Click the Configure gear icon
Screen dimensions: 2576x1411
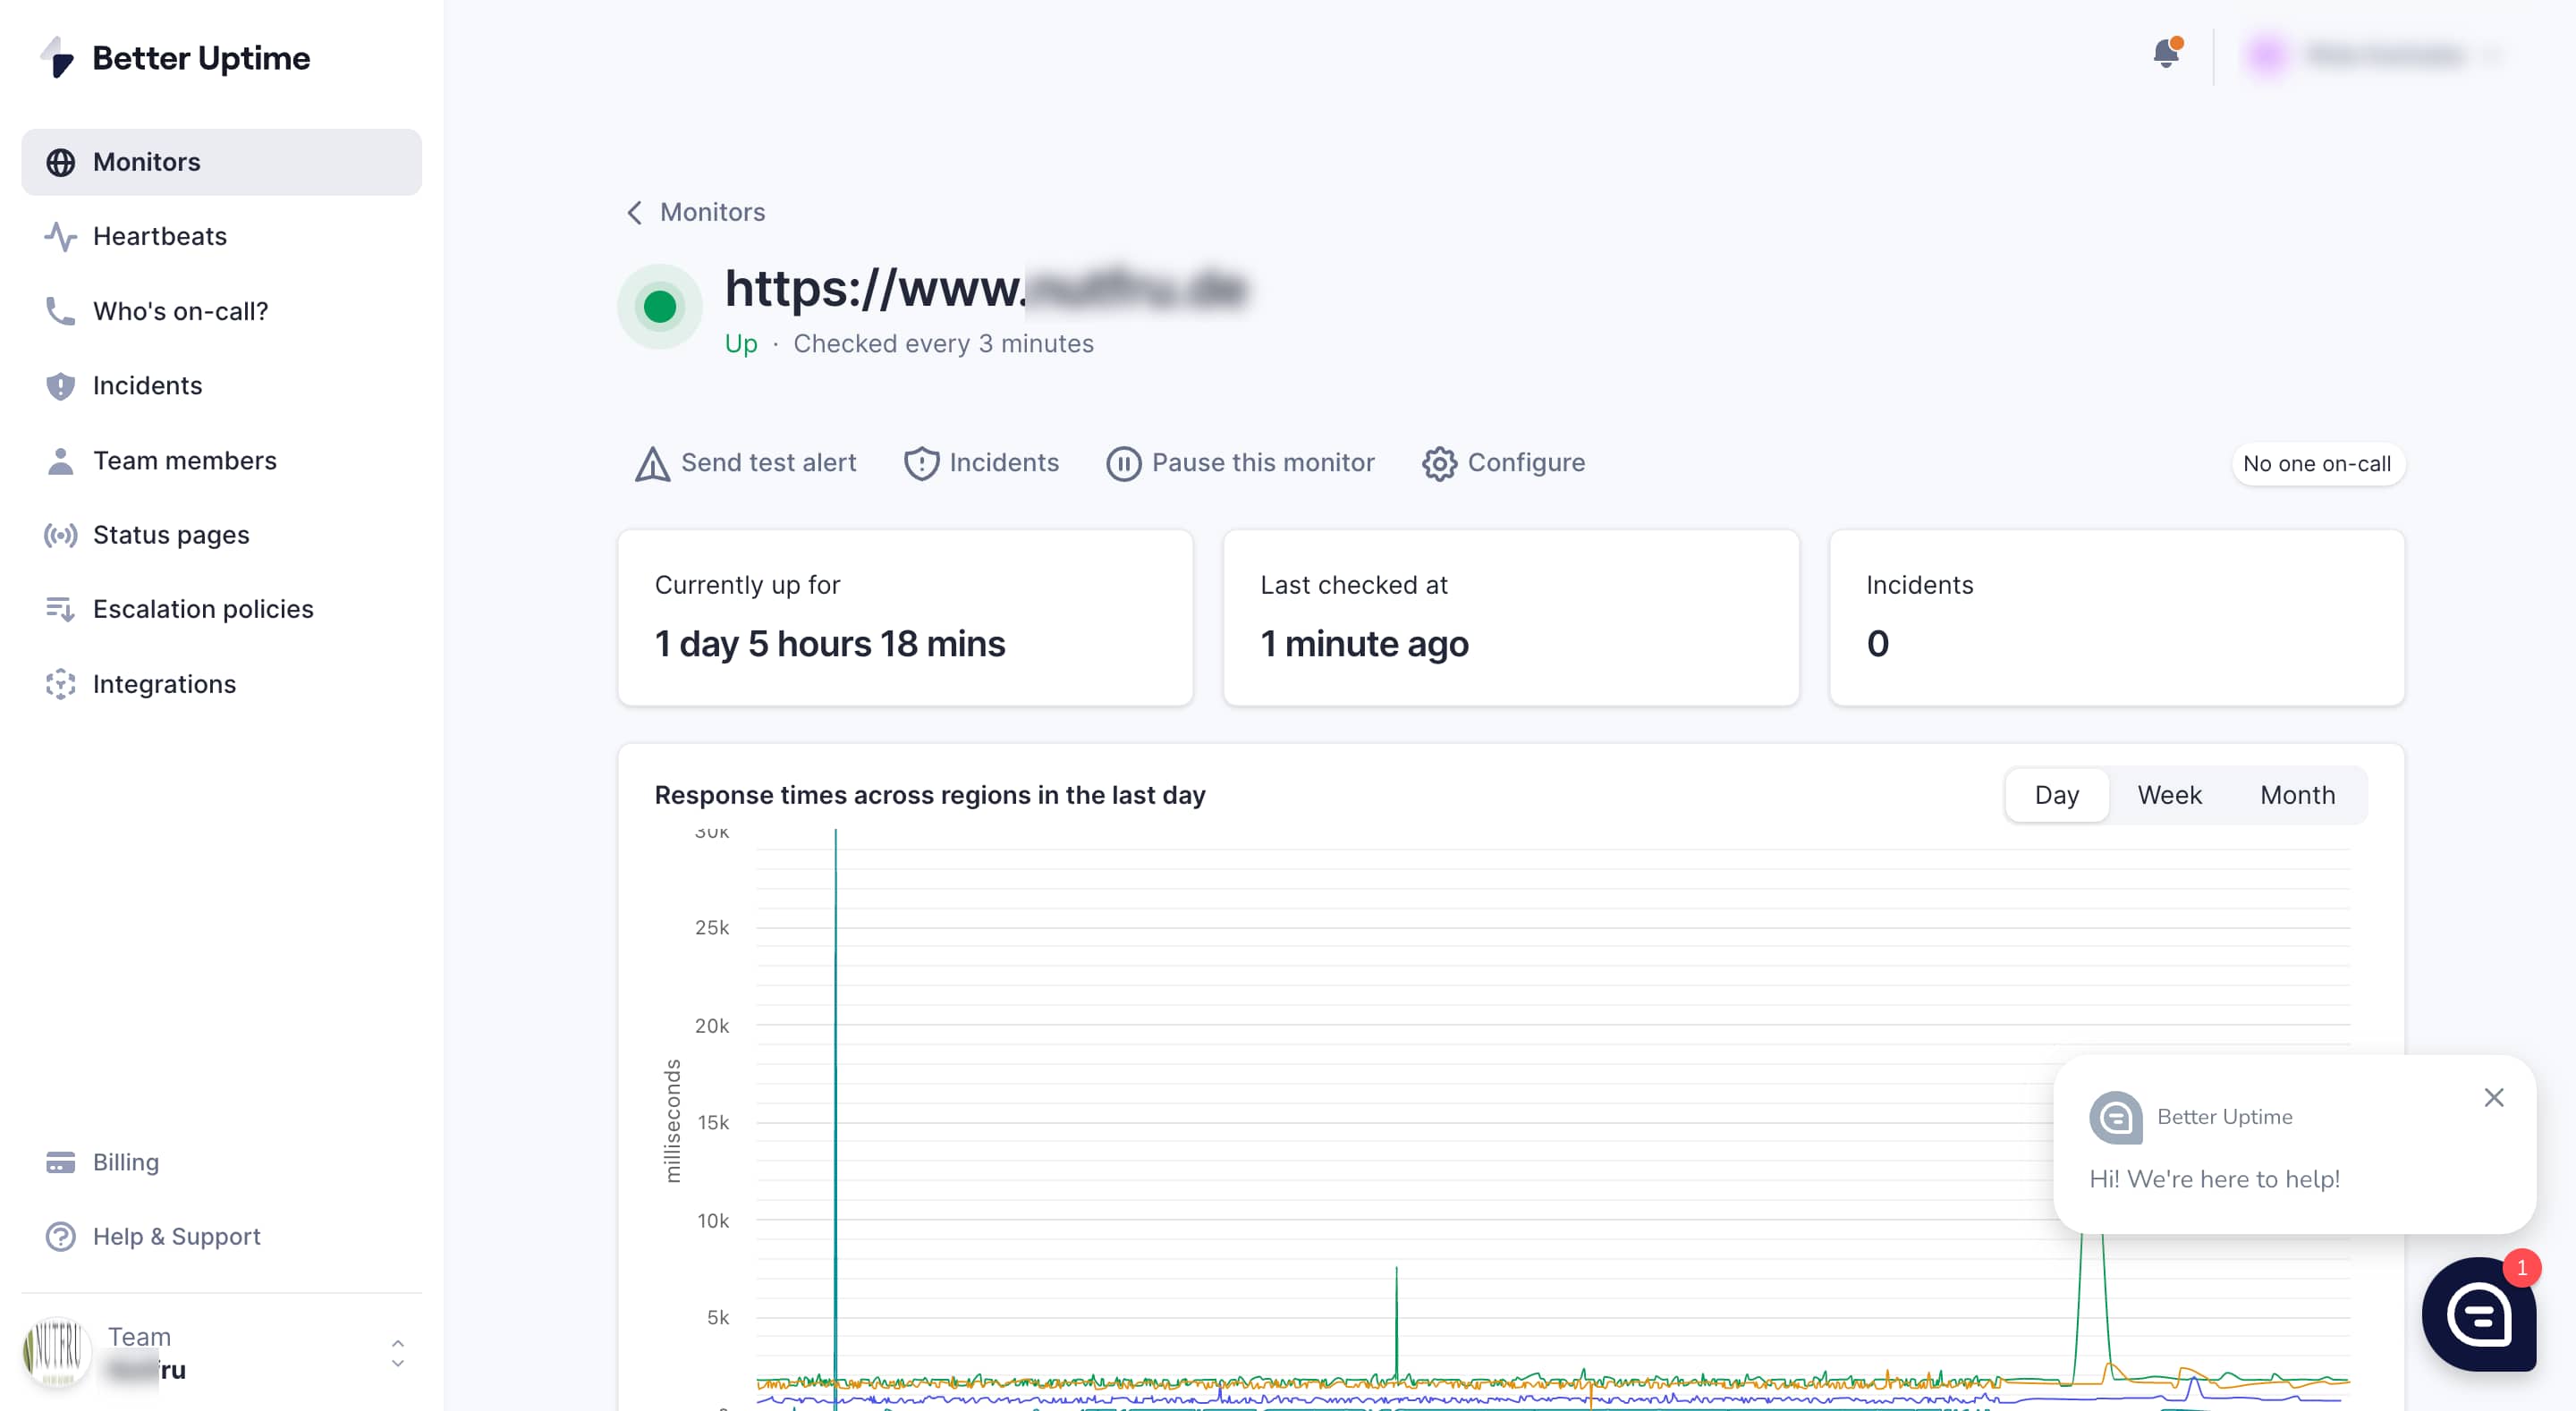tap(1439, 464)
